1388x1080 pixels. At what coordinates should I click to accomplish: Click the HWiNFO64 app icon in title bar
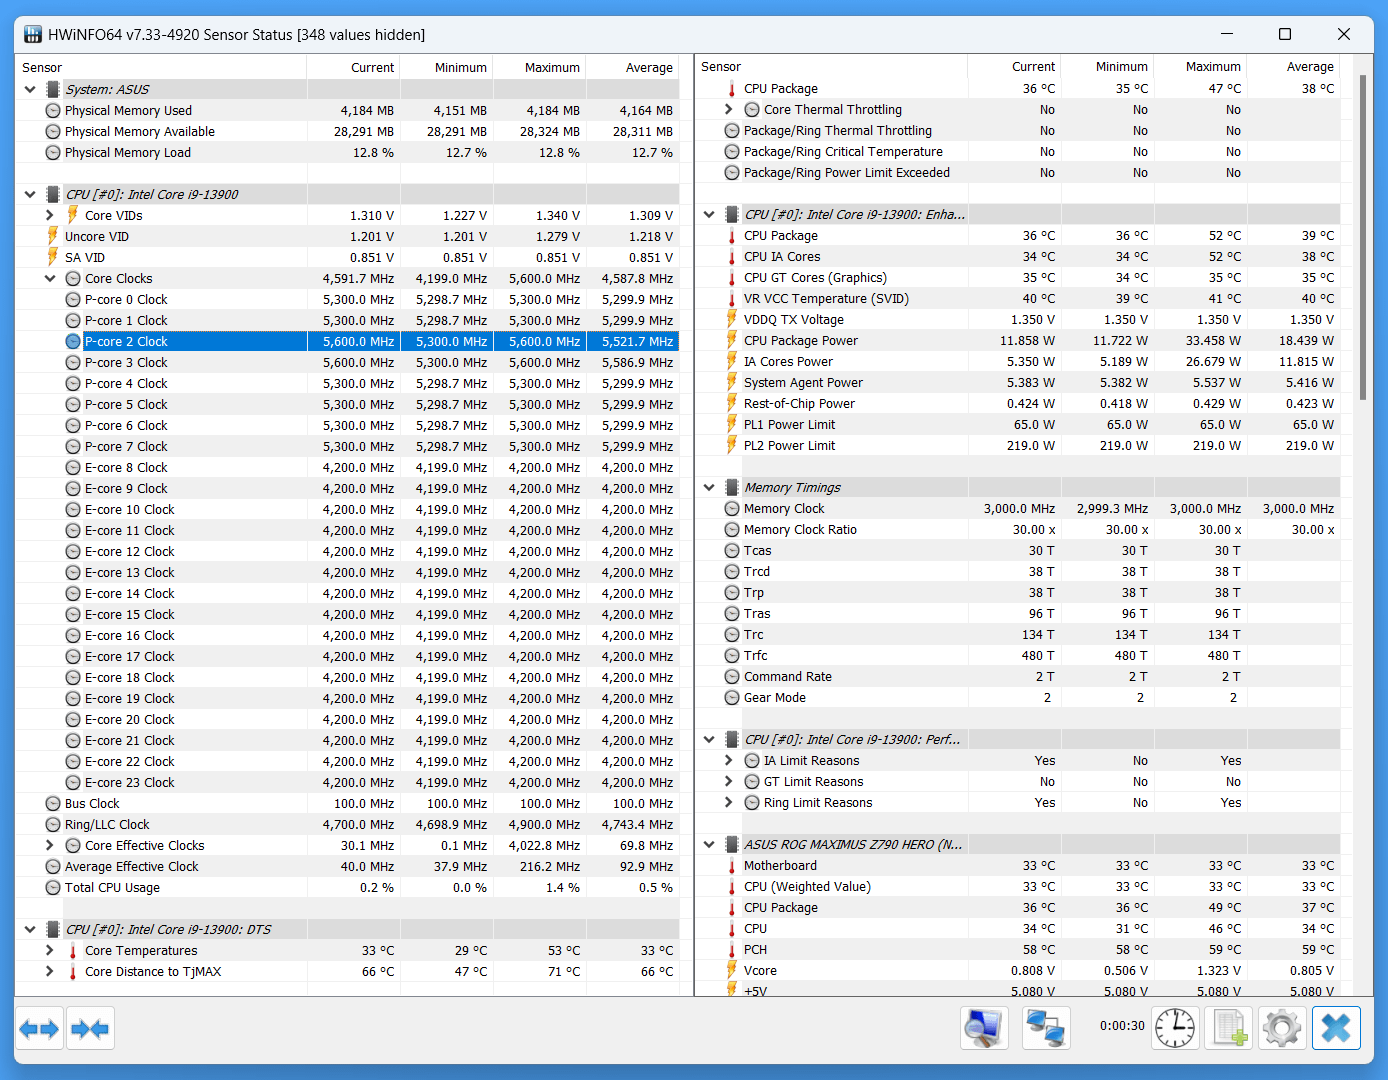33,34
